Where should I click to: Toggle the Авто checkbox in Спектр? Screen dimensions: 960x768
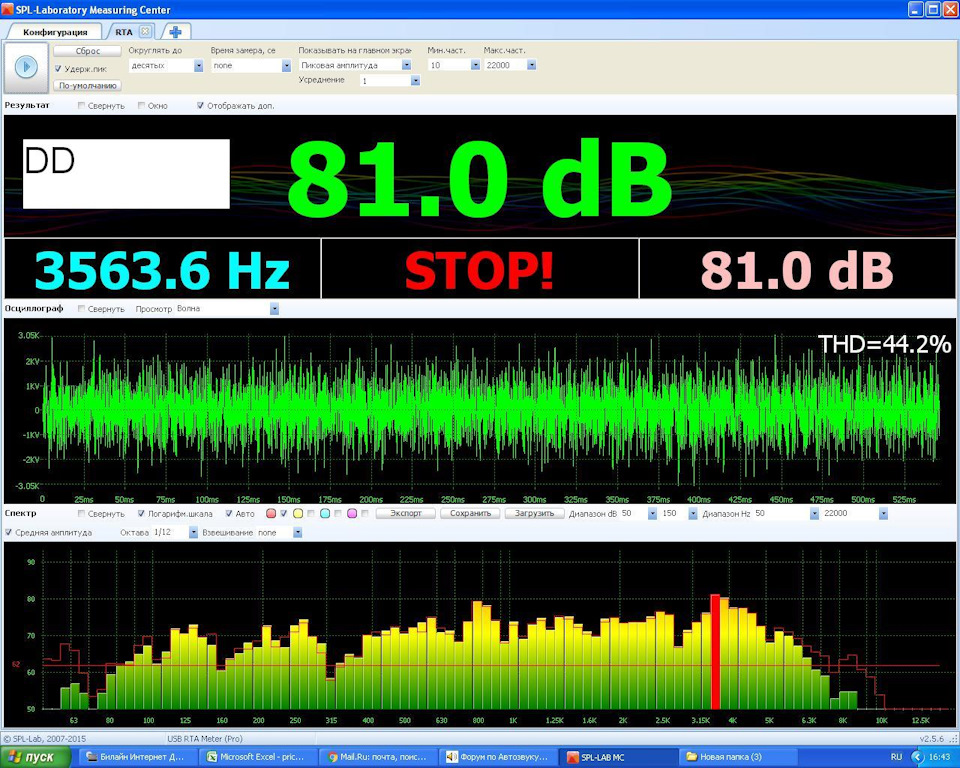pos(229,514)
